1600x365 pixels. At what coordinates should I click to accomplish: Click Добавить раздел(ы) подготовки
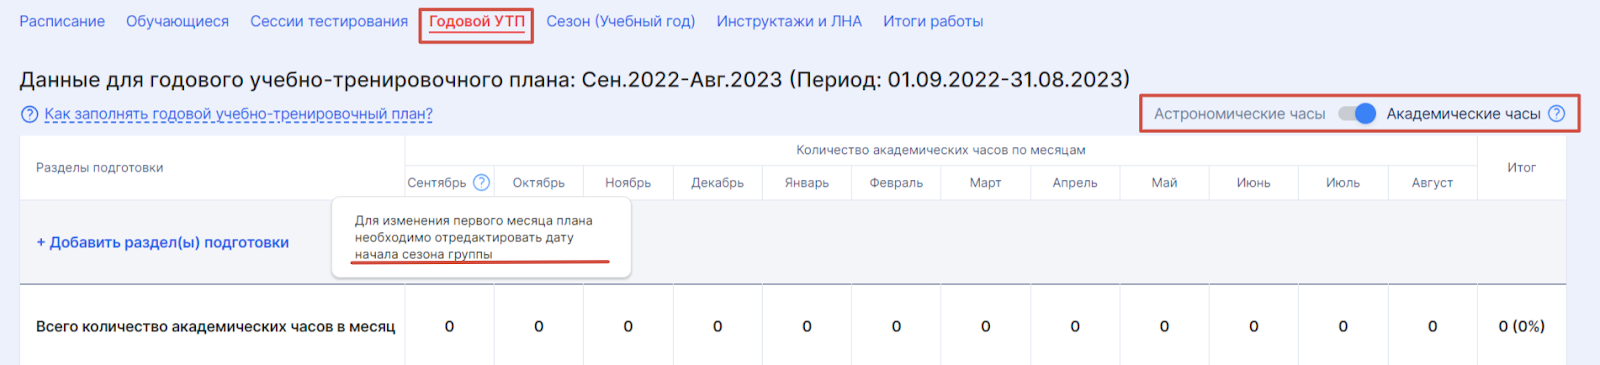[163, 242]
